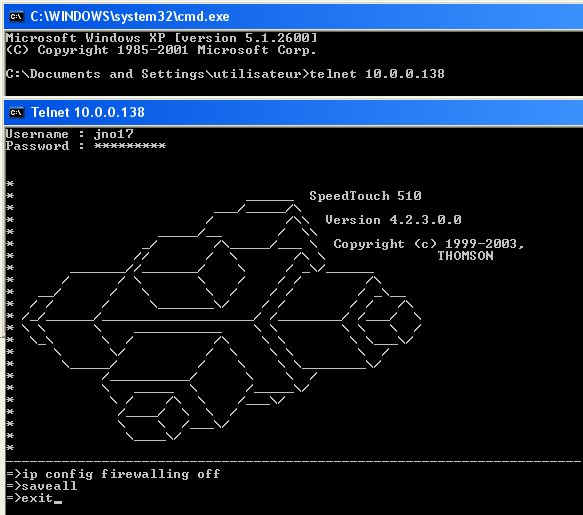Image resolution: width=583 pixels, height=515 pixels.
Task: Click the 'Microsoft Windows XP [version 5.1.2600]' line
Action: 161,38
